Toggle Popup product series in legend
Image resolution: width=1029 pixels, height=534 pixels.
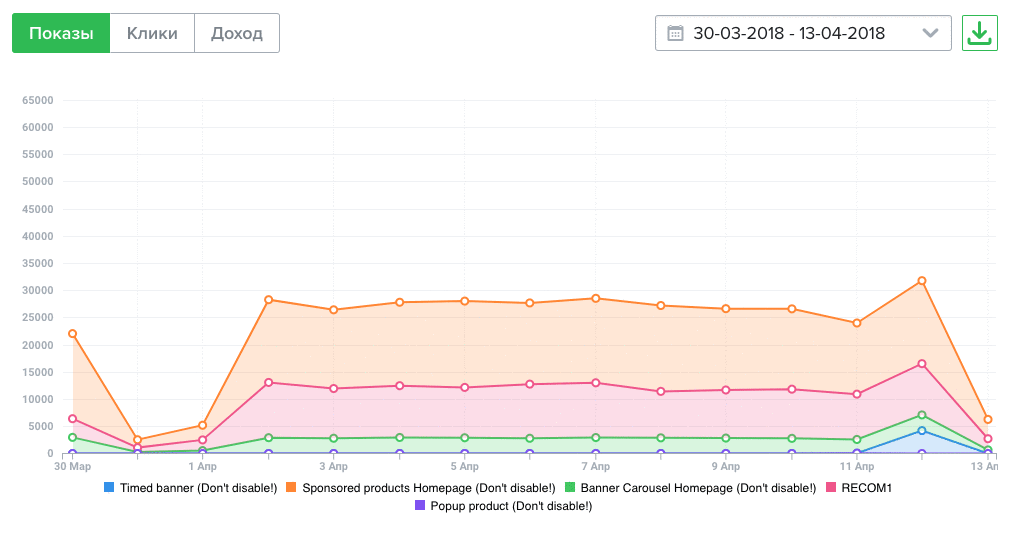[x=510, y=506]
